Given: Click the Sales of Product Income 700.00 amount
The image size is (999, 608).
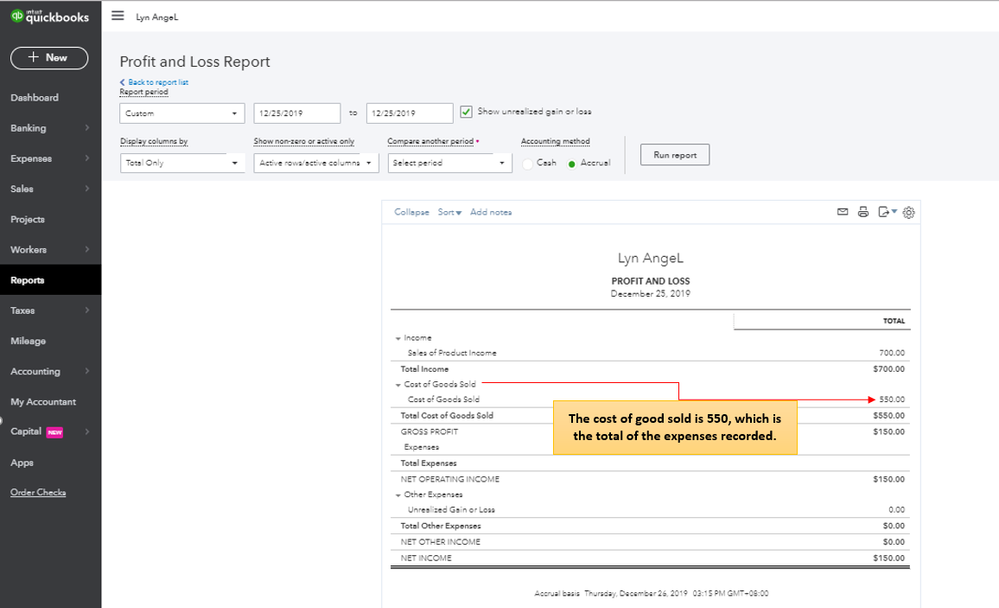Looking at the screenshot, I should click(x=892, y=353).
